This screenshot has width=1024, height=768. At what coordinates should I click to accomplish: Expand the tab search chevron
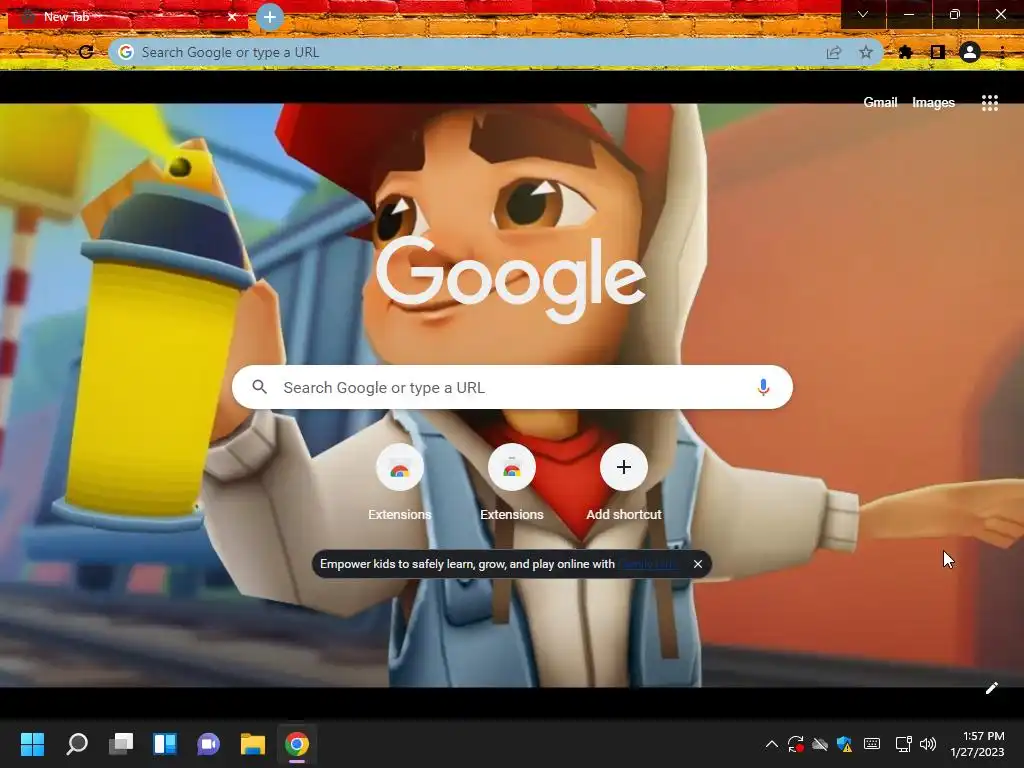(x=863, y=14)
